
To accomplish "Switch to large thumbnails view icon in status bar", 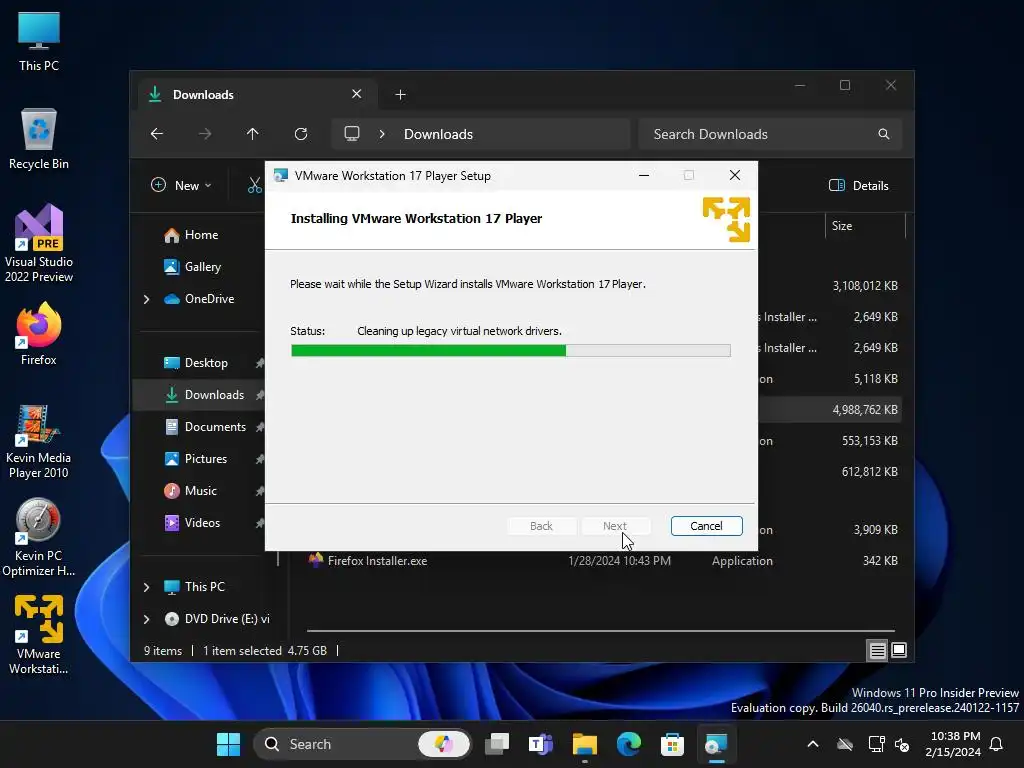I will tap(899, 650).
